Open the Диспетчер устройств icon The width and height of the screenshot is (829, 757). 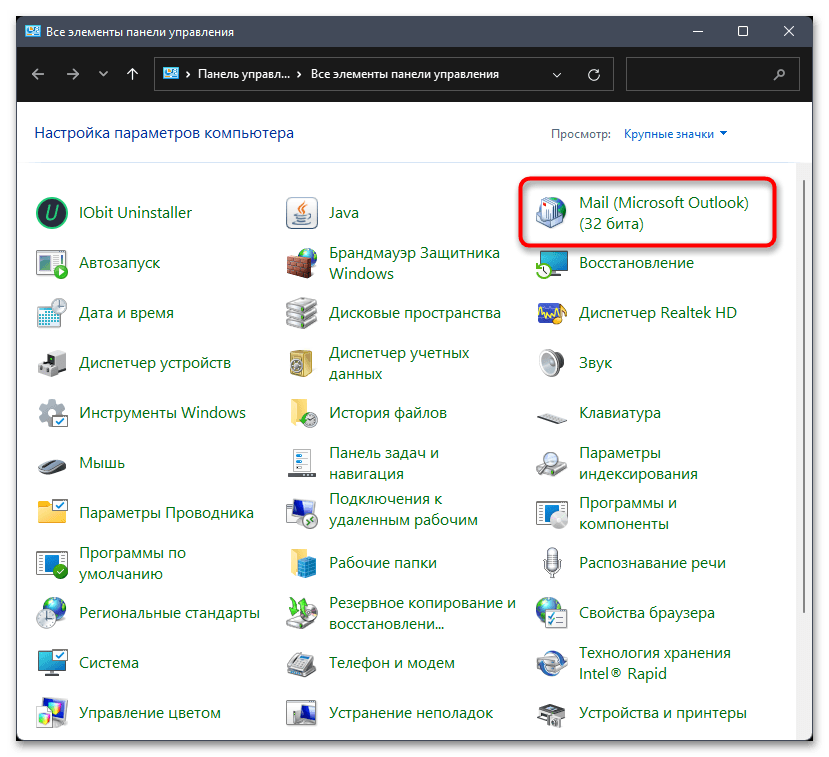pyautogui.click(x=51, y=363)
